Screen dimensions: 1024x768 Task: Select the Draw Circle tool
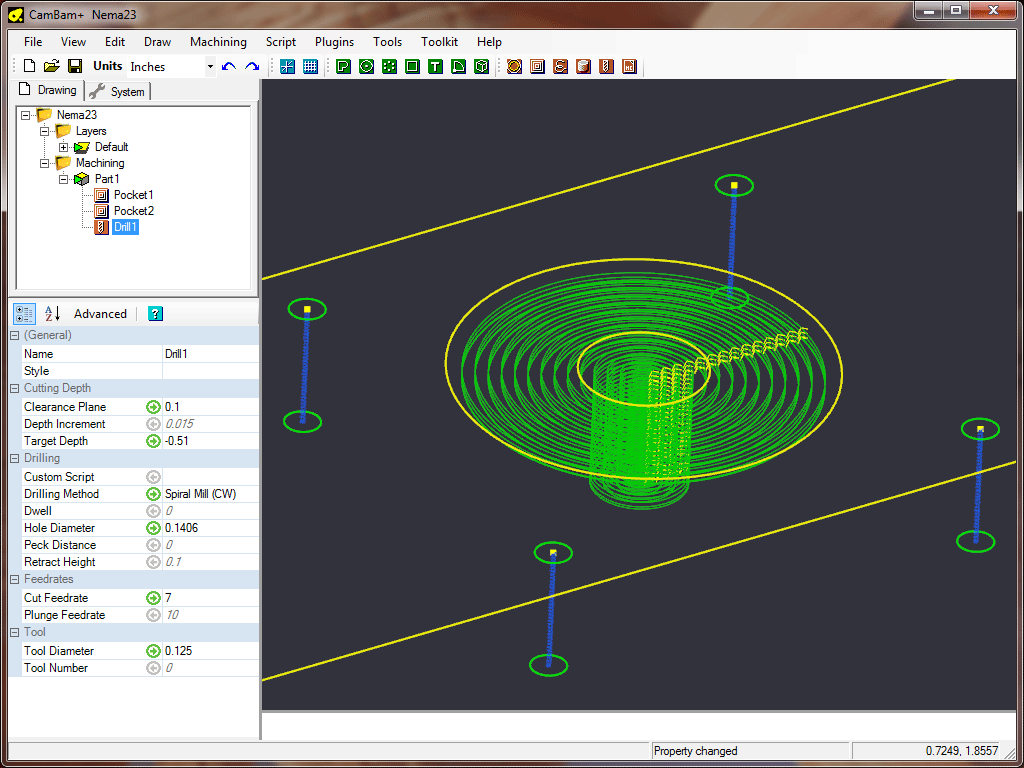click(x=366, y=66)
